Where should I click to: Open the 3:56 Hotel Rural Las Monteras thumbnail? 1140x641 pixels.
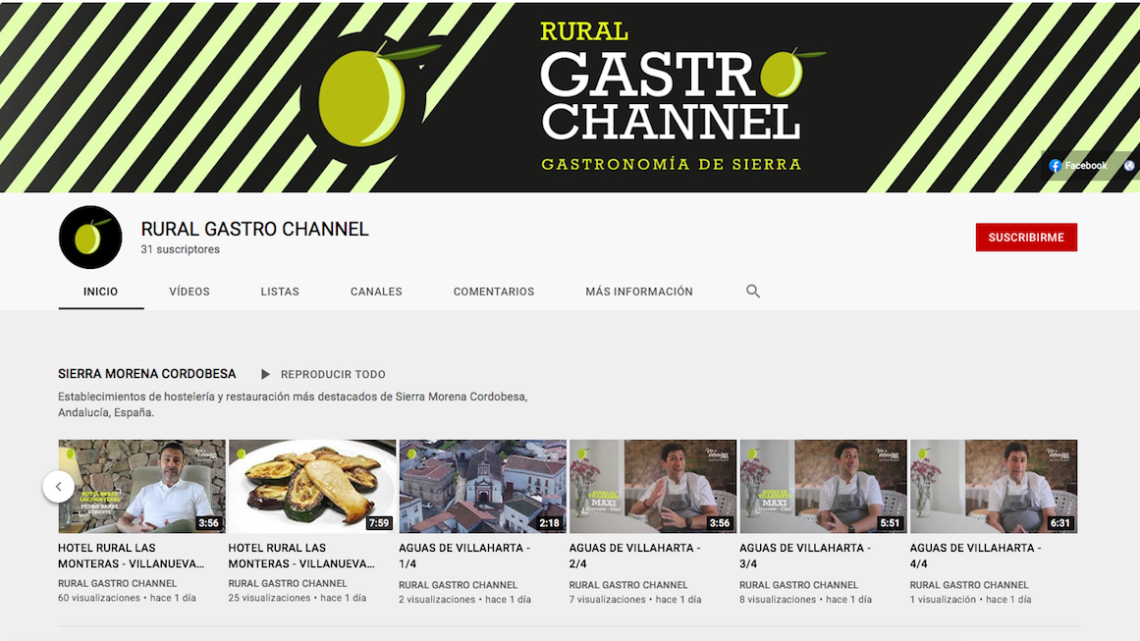point(142,486)
